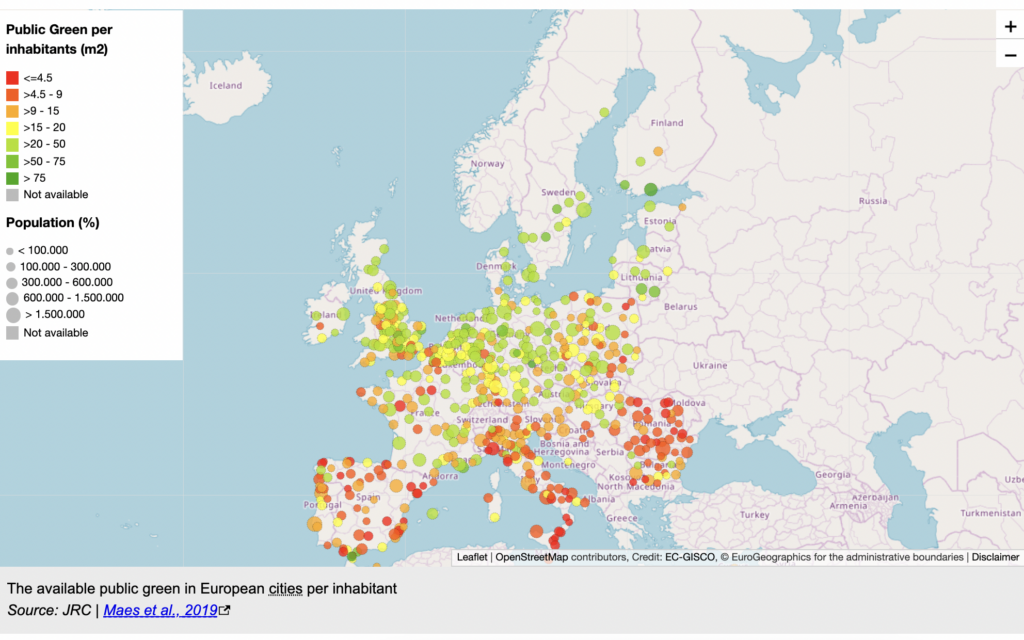Click the Serbia label on the map
Viewport: 1024px width, 640px height.
[x=610, y=452]
